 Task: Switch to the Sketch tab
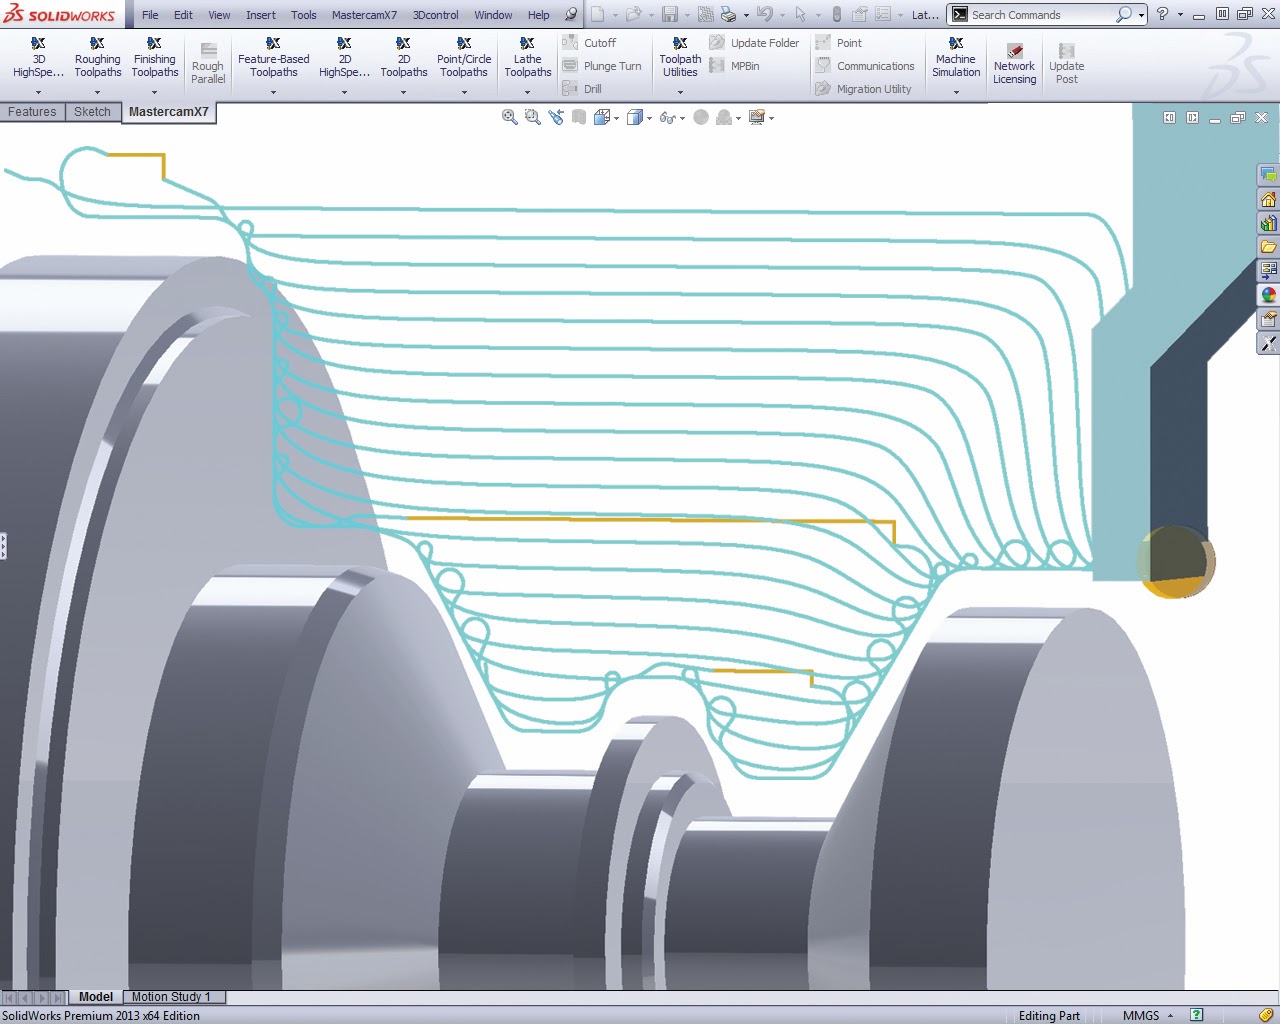coord(92,112)
